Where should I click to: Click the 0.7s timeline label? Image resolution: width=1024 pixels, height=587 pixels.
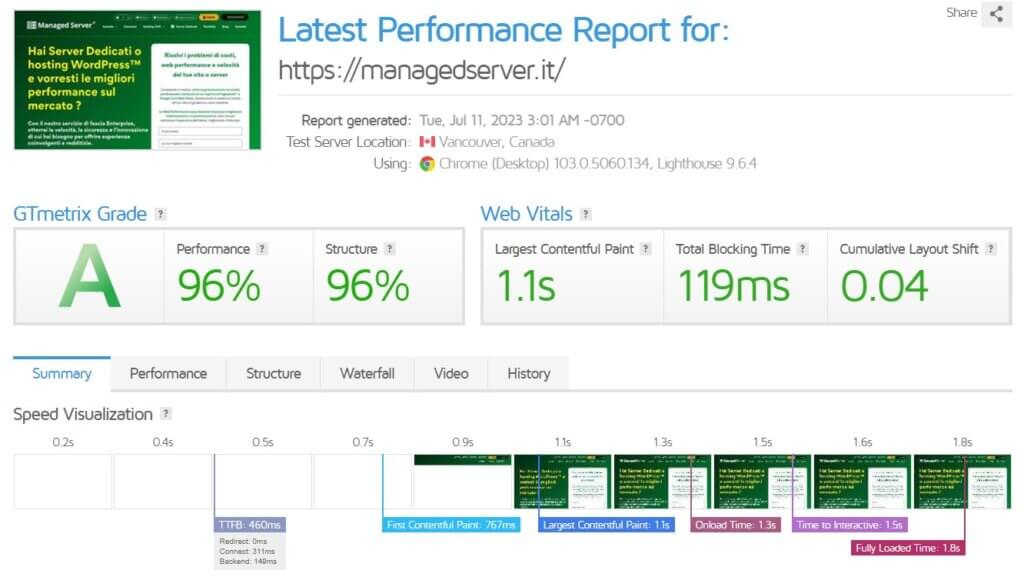pyautogui.click(x=362, y=442)
